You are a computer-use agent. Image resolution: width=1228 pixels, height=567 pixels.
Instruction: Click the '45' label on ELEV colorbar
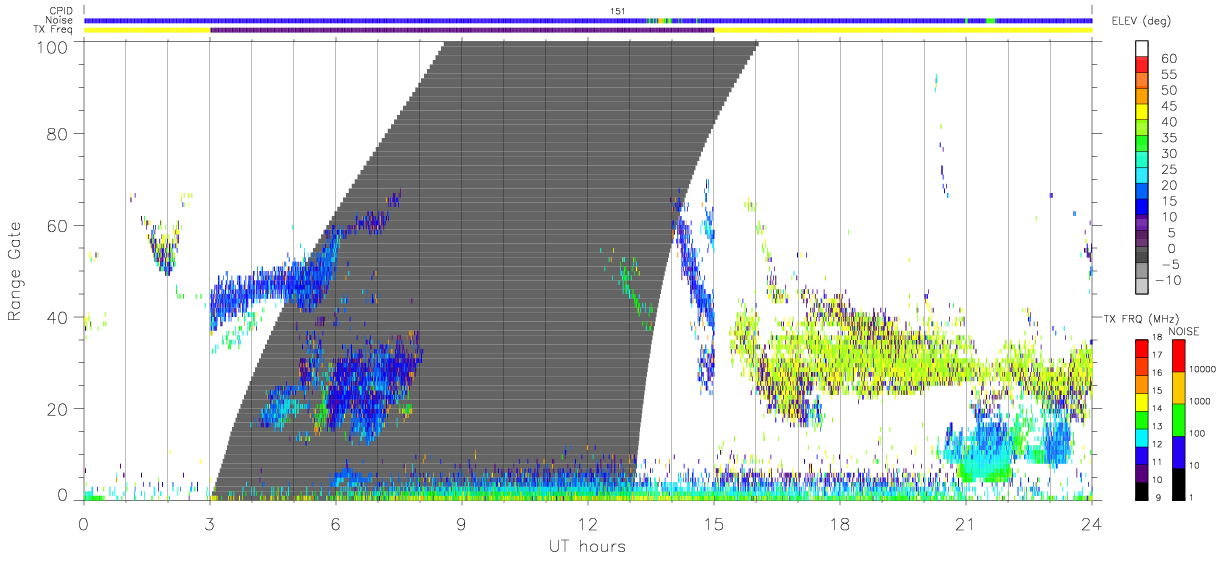(1169, 106)
